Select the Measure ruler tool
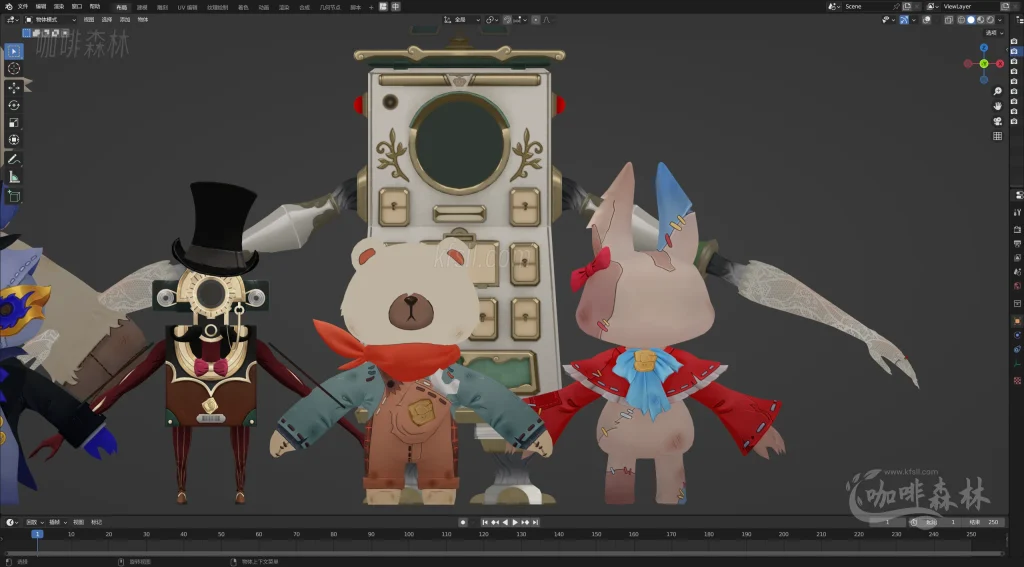Screen dimensions: 1024x567 tap(14, 177)
